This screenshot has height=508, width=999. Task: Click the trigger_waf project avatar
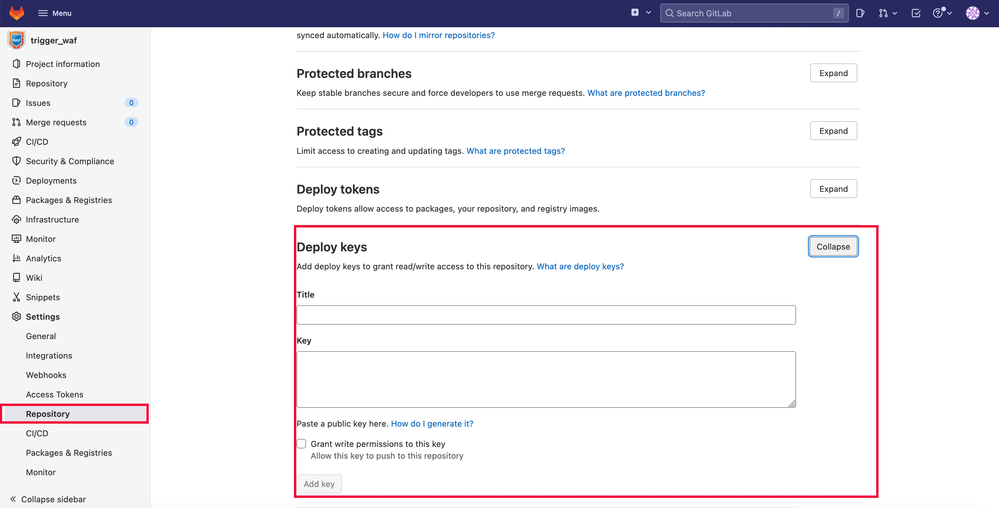(x=16, y=41)
